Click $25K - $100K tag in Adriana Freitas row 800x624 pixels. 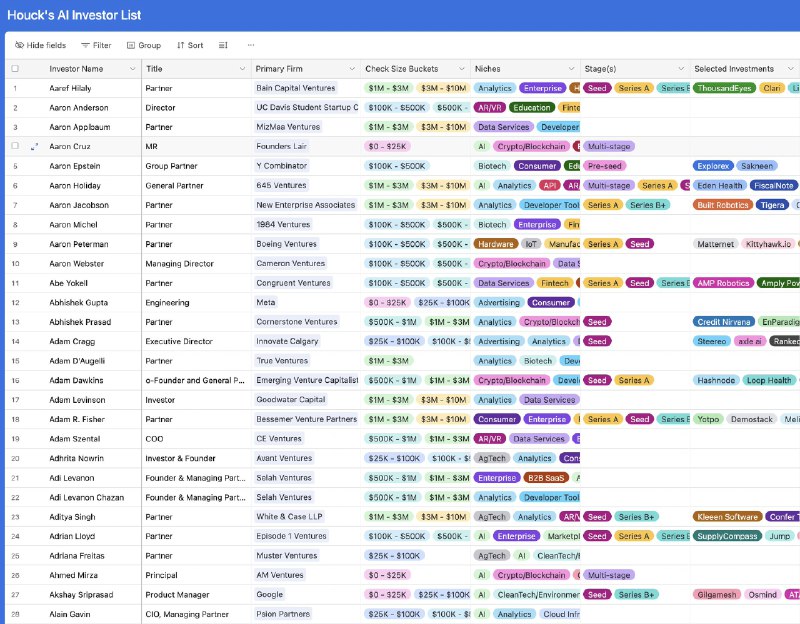(x=394, y=556)
